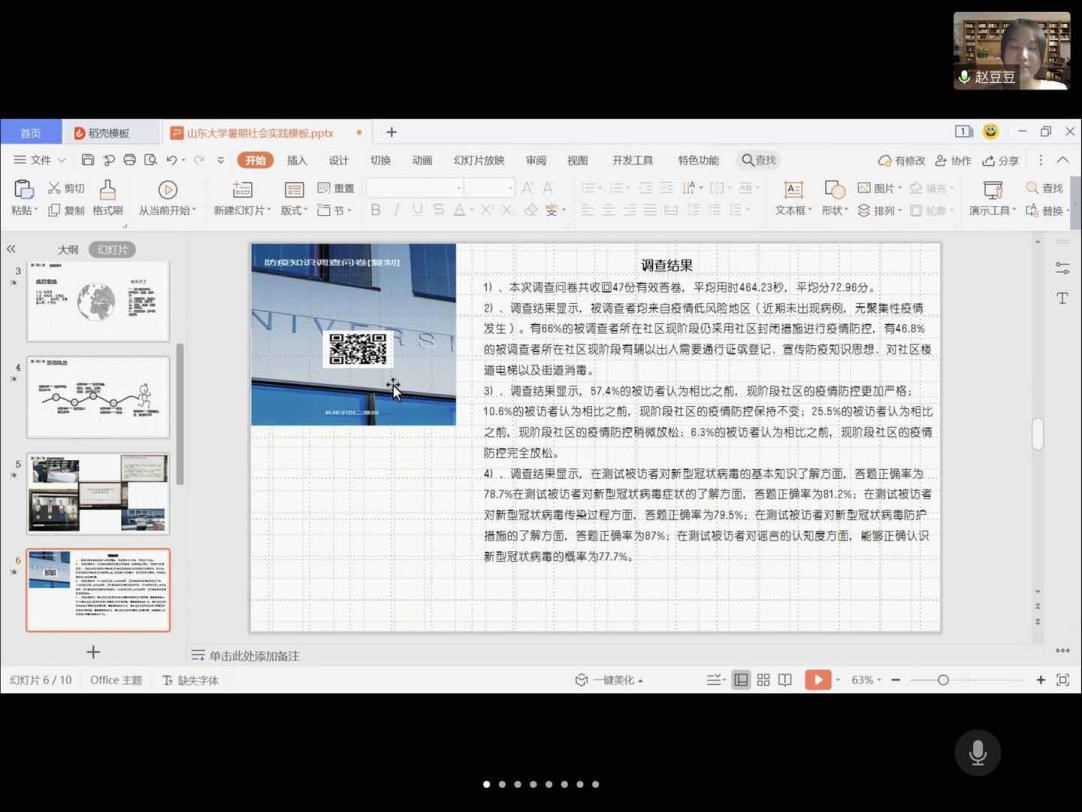
Task: Click the Save icon in quick toolbar
Action: point(88,160)
